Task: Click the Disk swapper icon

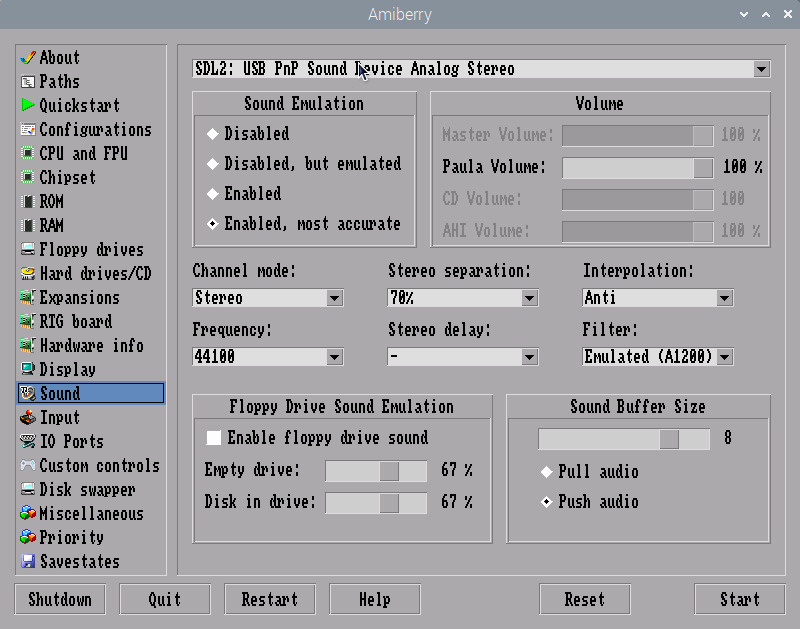Action: (28, 489)
